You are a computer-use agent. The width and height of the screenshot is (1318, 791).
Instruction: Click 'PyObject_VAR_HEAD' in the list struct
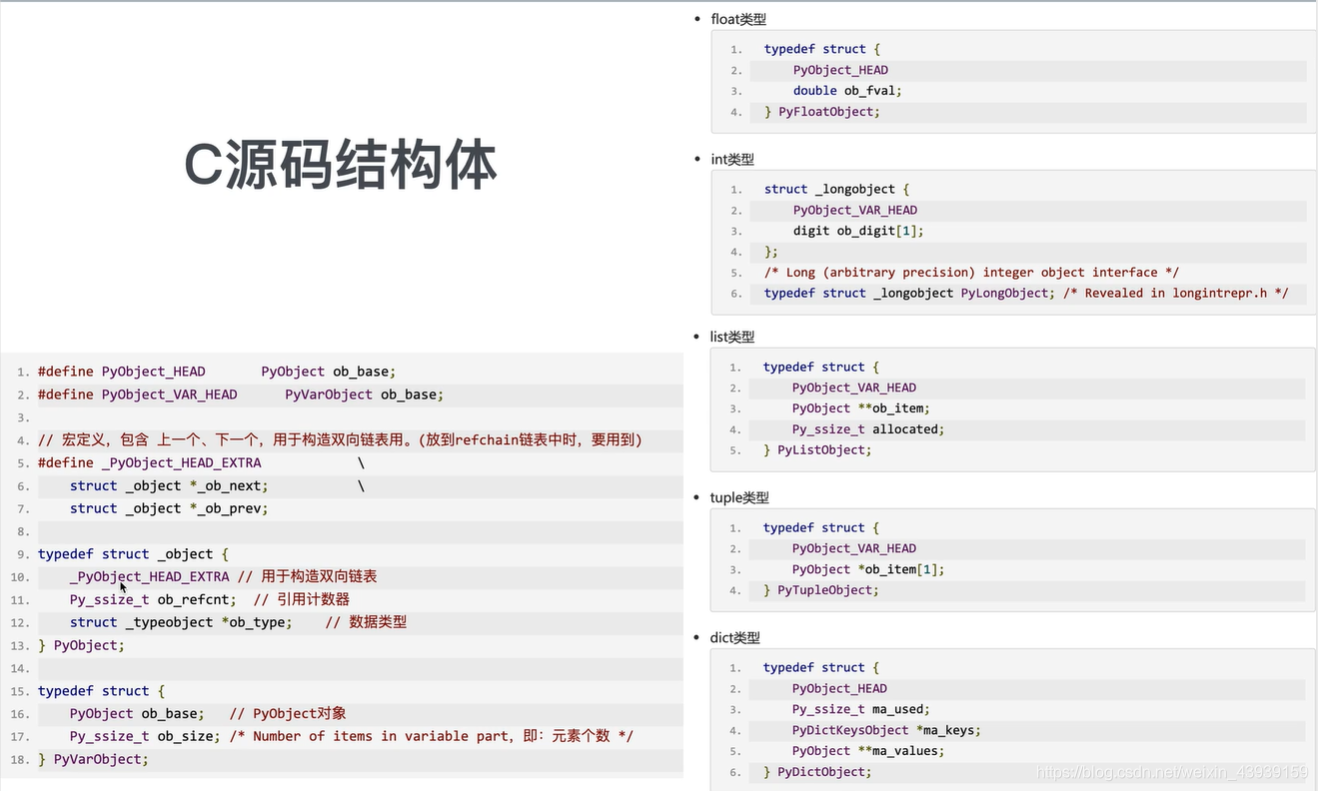click(x=854, y=387)
